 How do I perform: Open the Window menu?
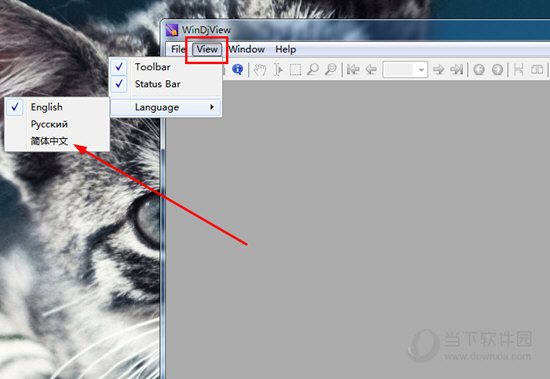click(247, 49)
